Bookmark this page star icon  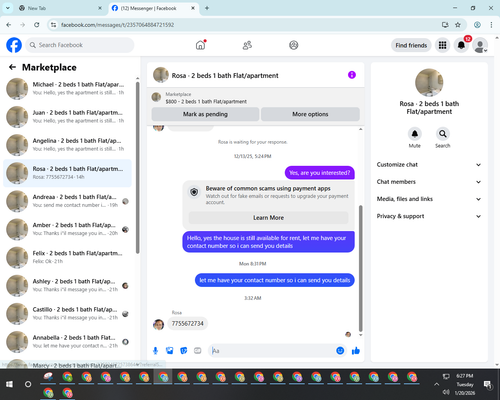pyautogui.click(x=458, y=25)
